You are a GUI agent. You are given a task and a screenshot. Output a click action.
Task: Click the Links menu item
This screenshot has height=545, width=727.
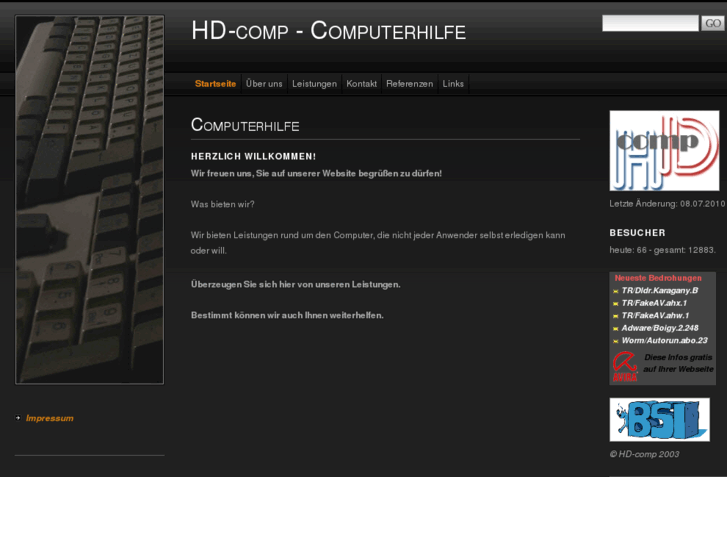click(x=453, y=84)
